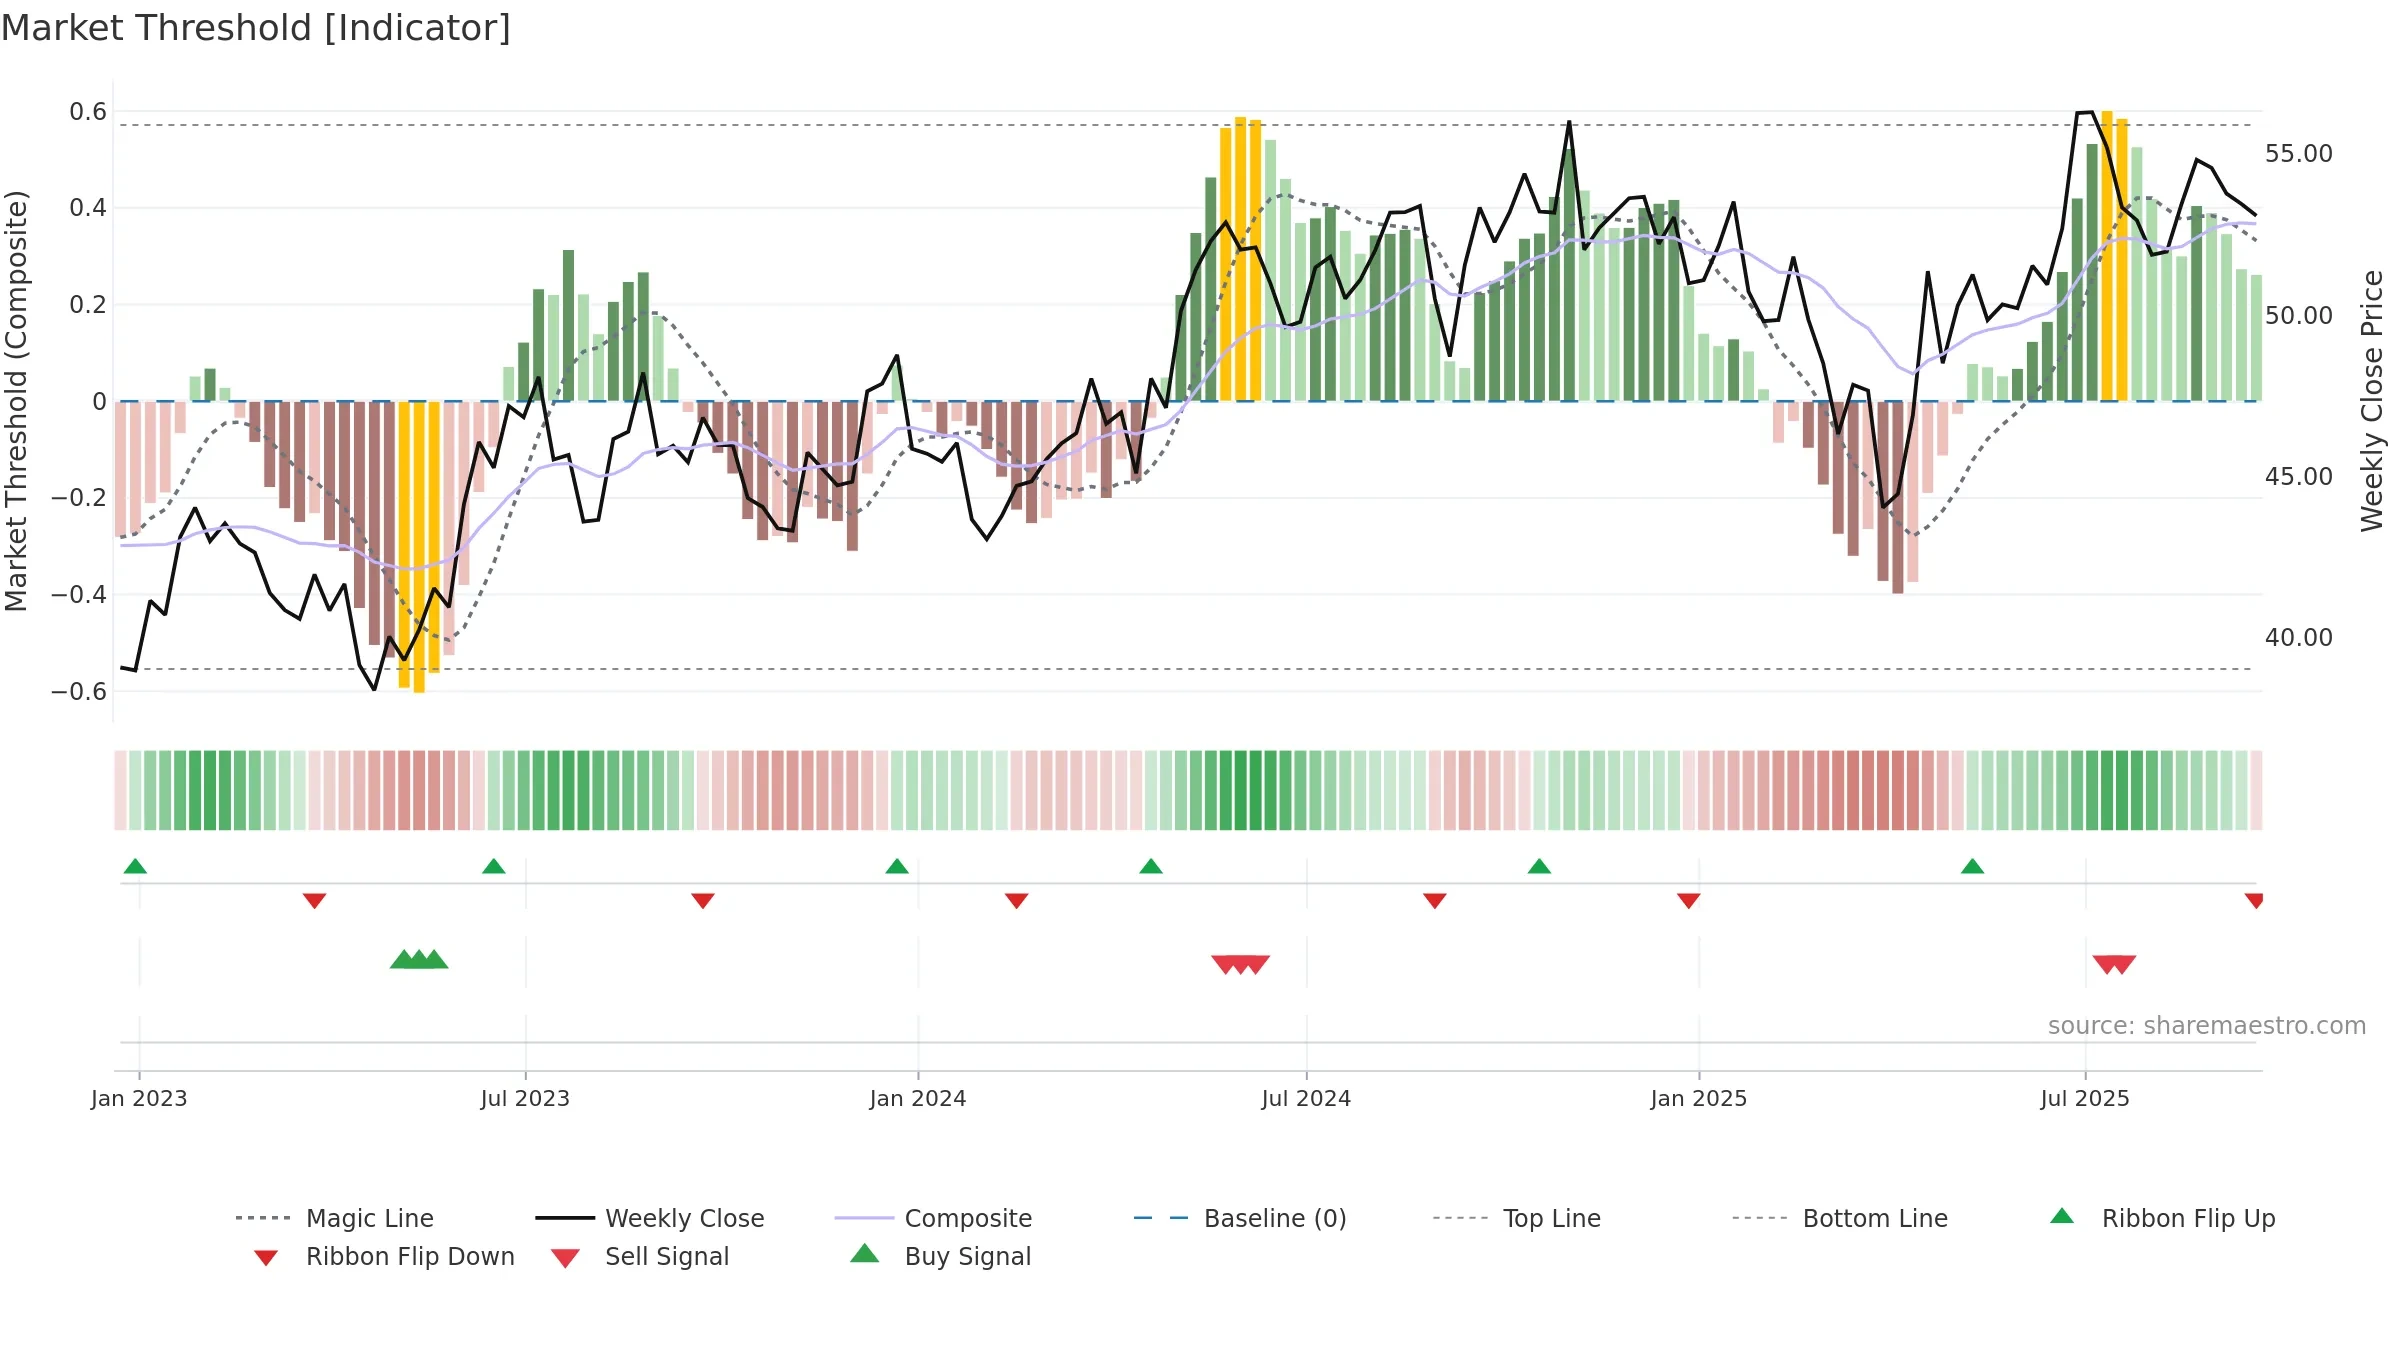2400x1350 pixels.
Task: Click the yellow bars peaking in July 2025
Action: [2114, 256]
